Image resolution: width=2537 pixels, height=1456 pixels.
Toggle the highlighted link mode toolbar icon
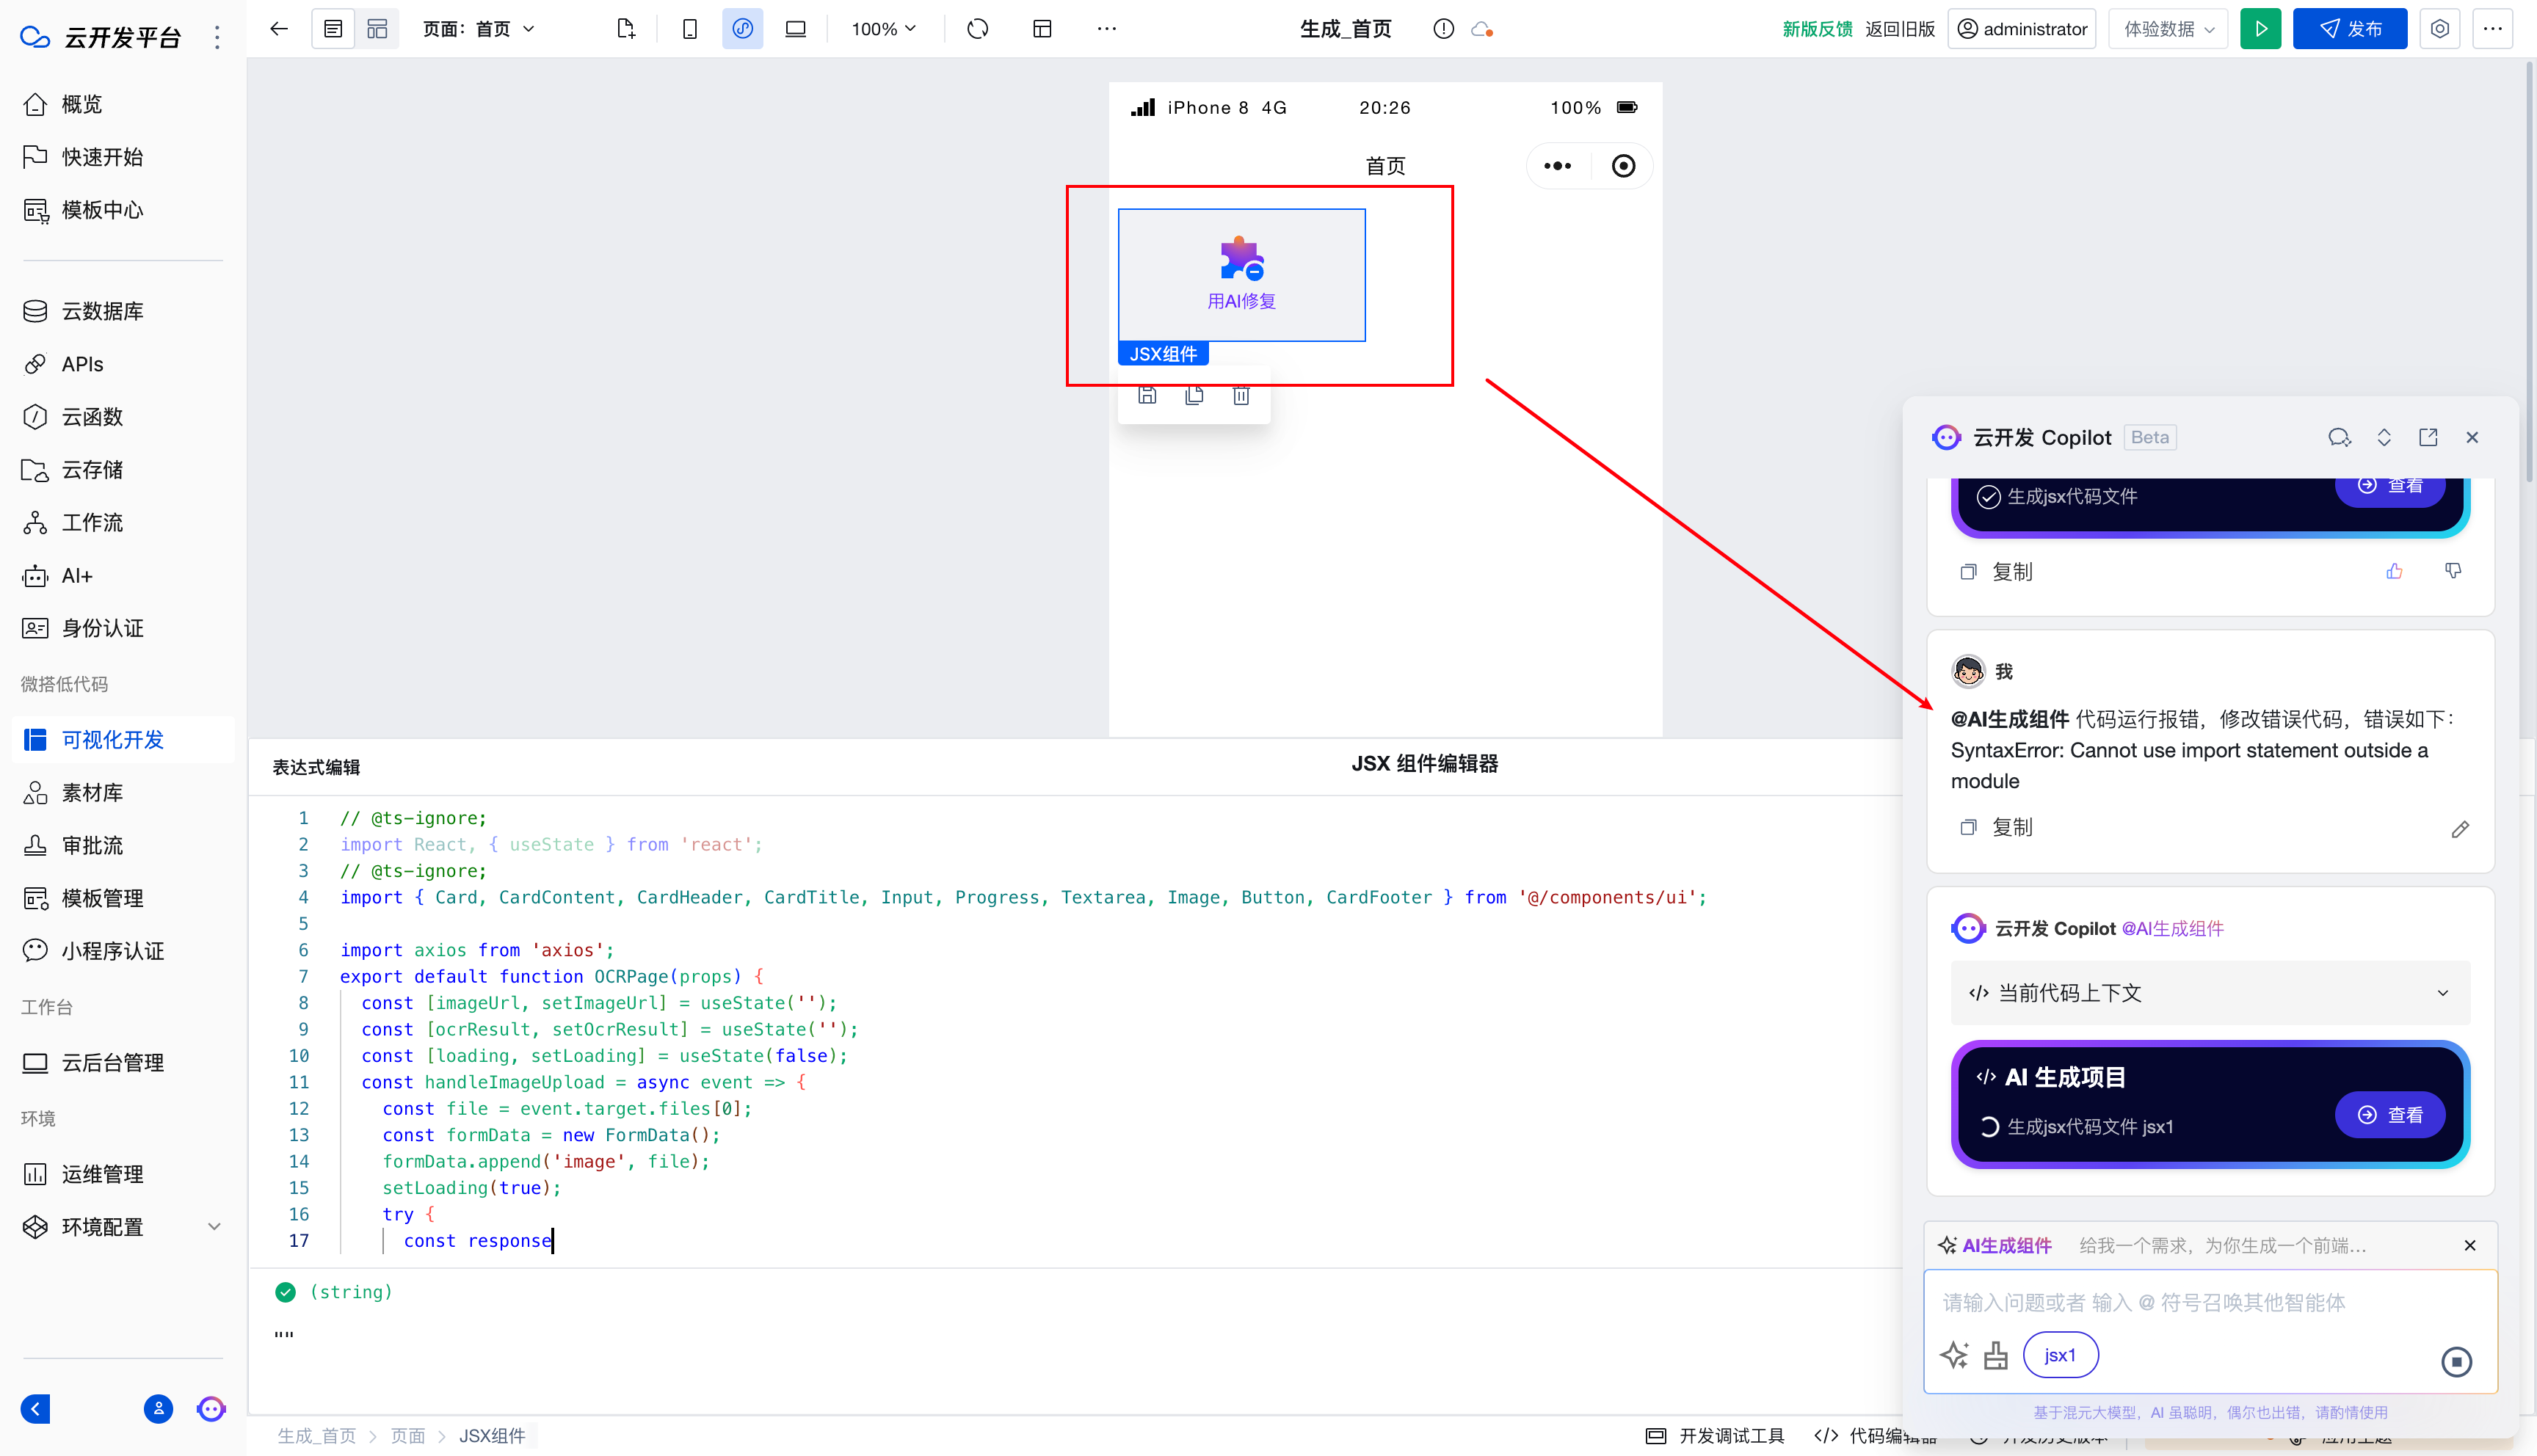(x=742, y=29)
